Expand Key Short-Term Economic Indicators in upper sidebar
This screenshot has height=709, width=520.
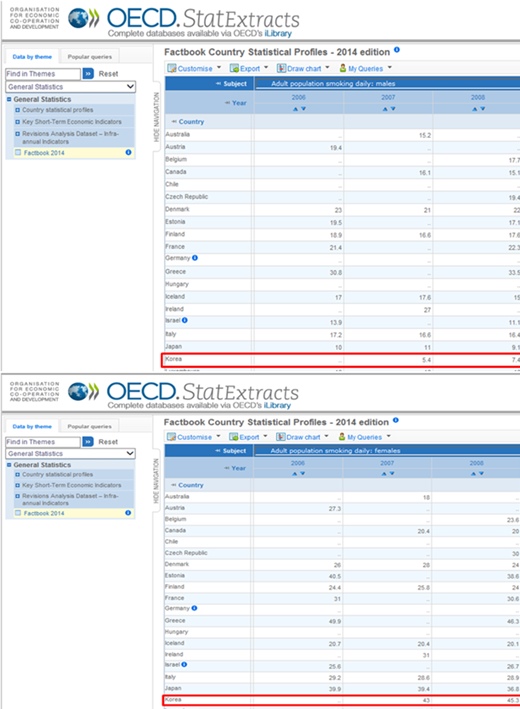tap(18, 122)
